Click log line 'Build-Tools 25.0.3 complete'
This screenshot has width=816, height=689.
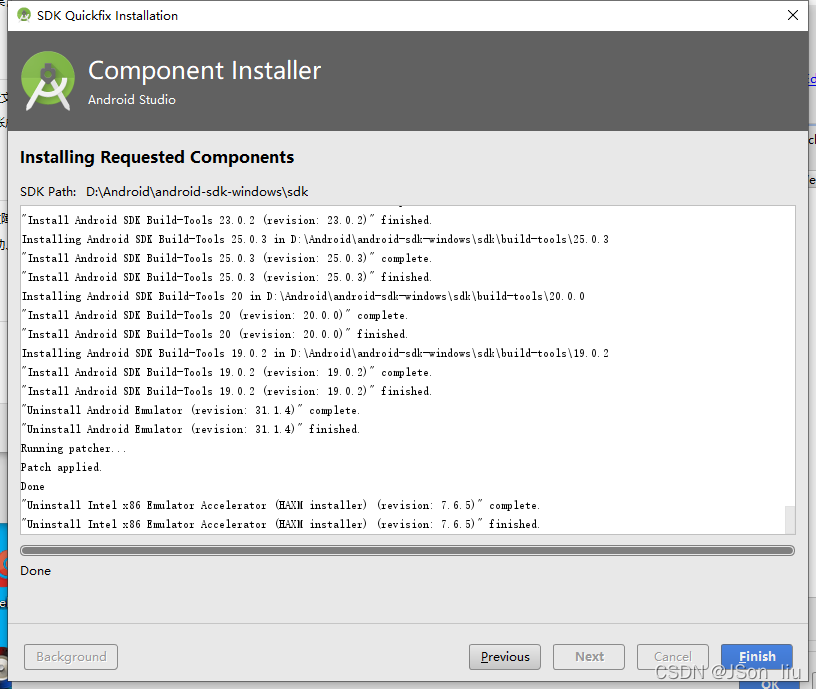pyautogui.click(x=227, y=258)
